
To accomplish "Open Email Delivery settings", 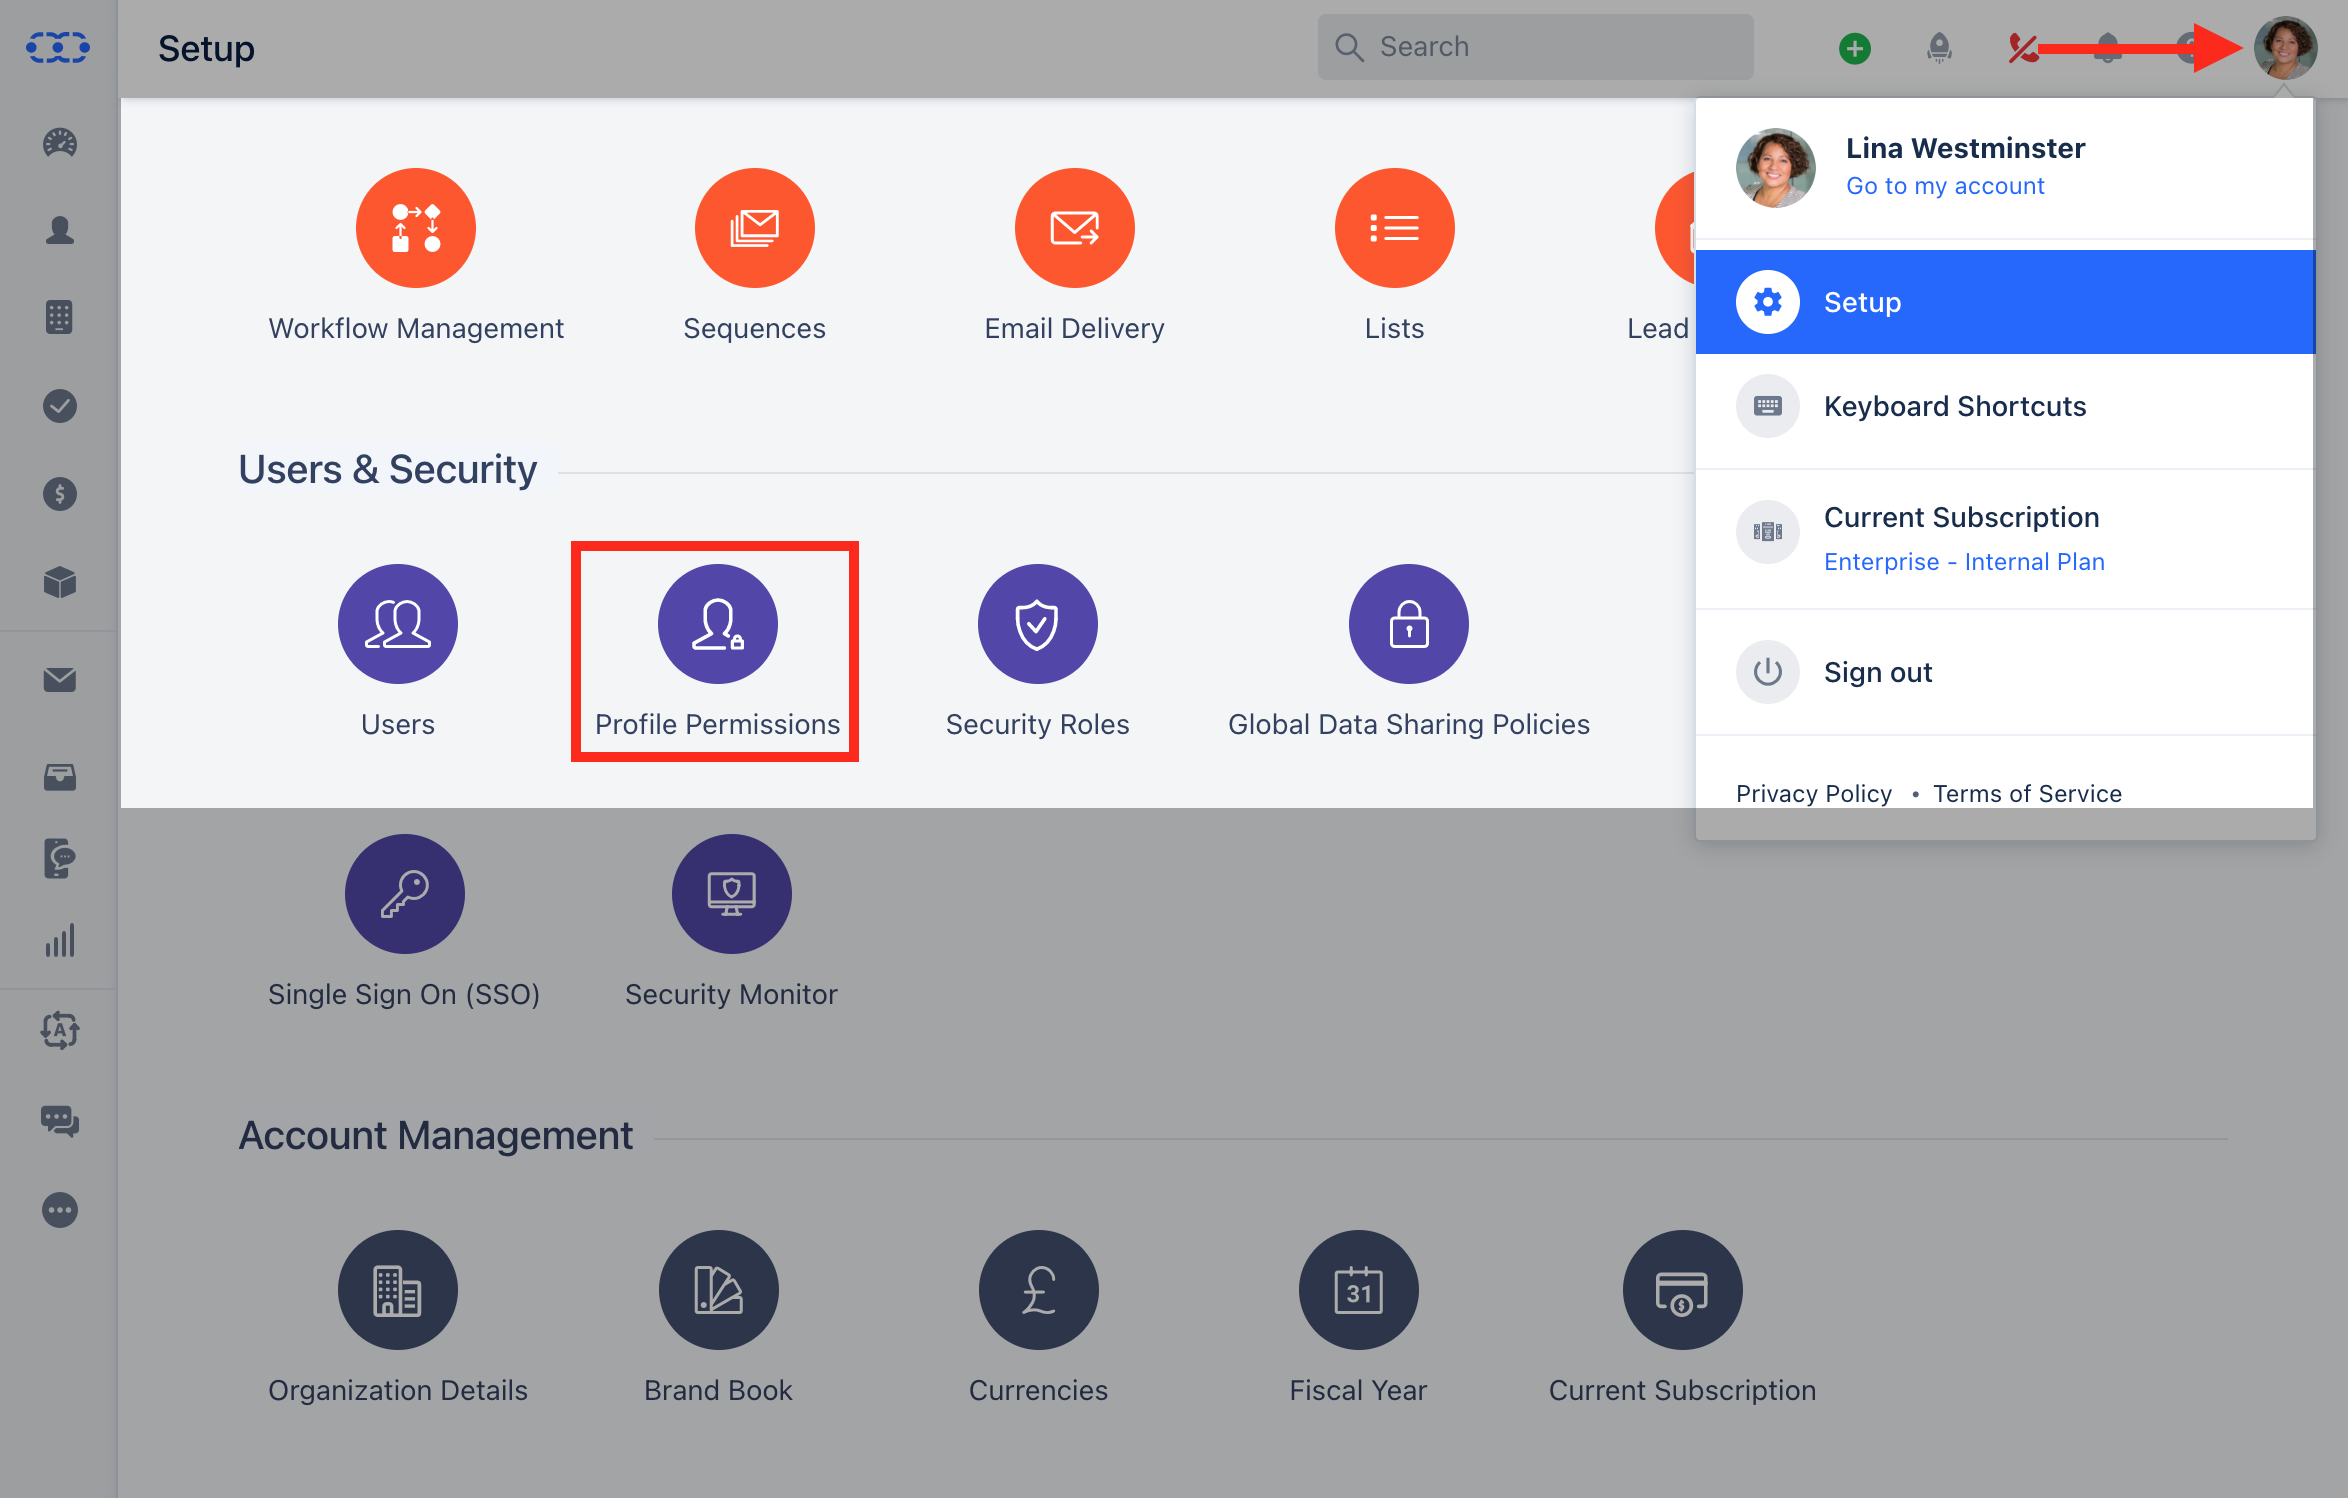I will (x=1075, y=228).
